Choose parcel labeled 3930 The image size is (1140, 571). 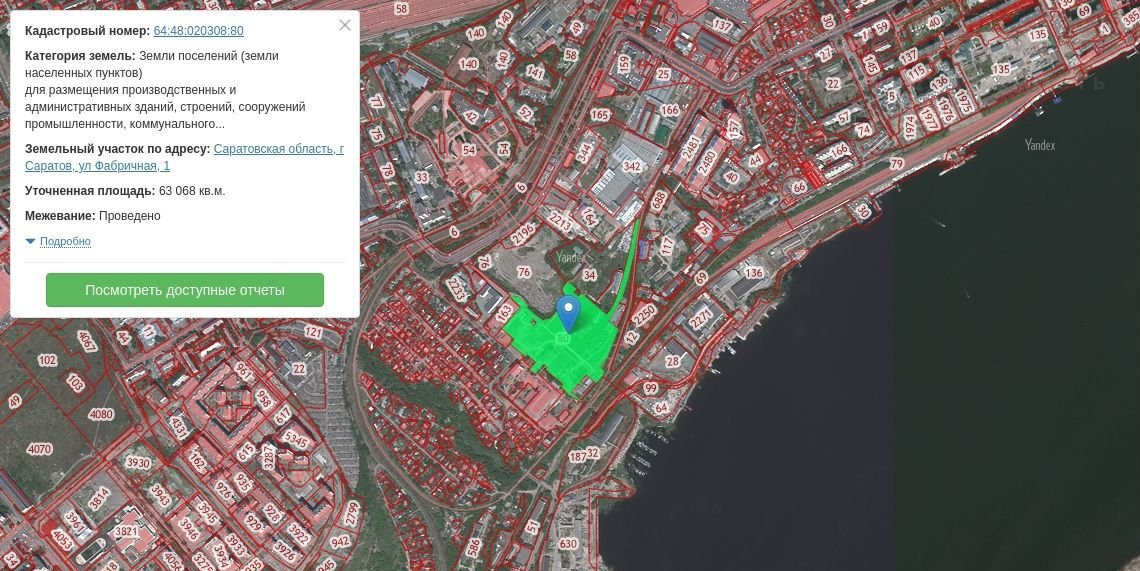point(137,463)
